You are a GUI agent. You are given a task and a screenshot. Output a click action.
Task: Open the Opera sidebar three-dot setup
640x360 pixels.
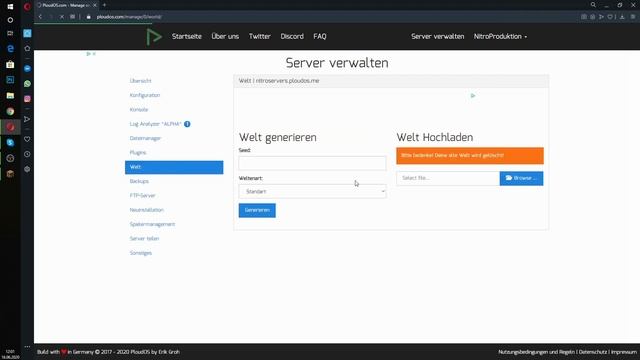pos(27,347)
